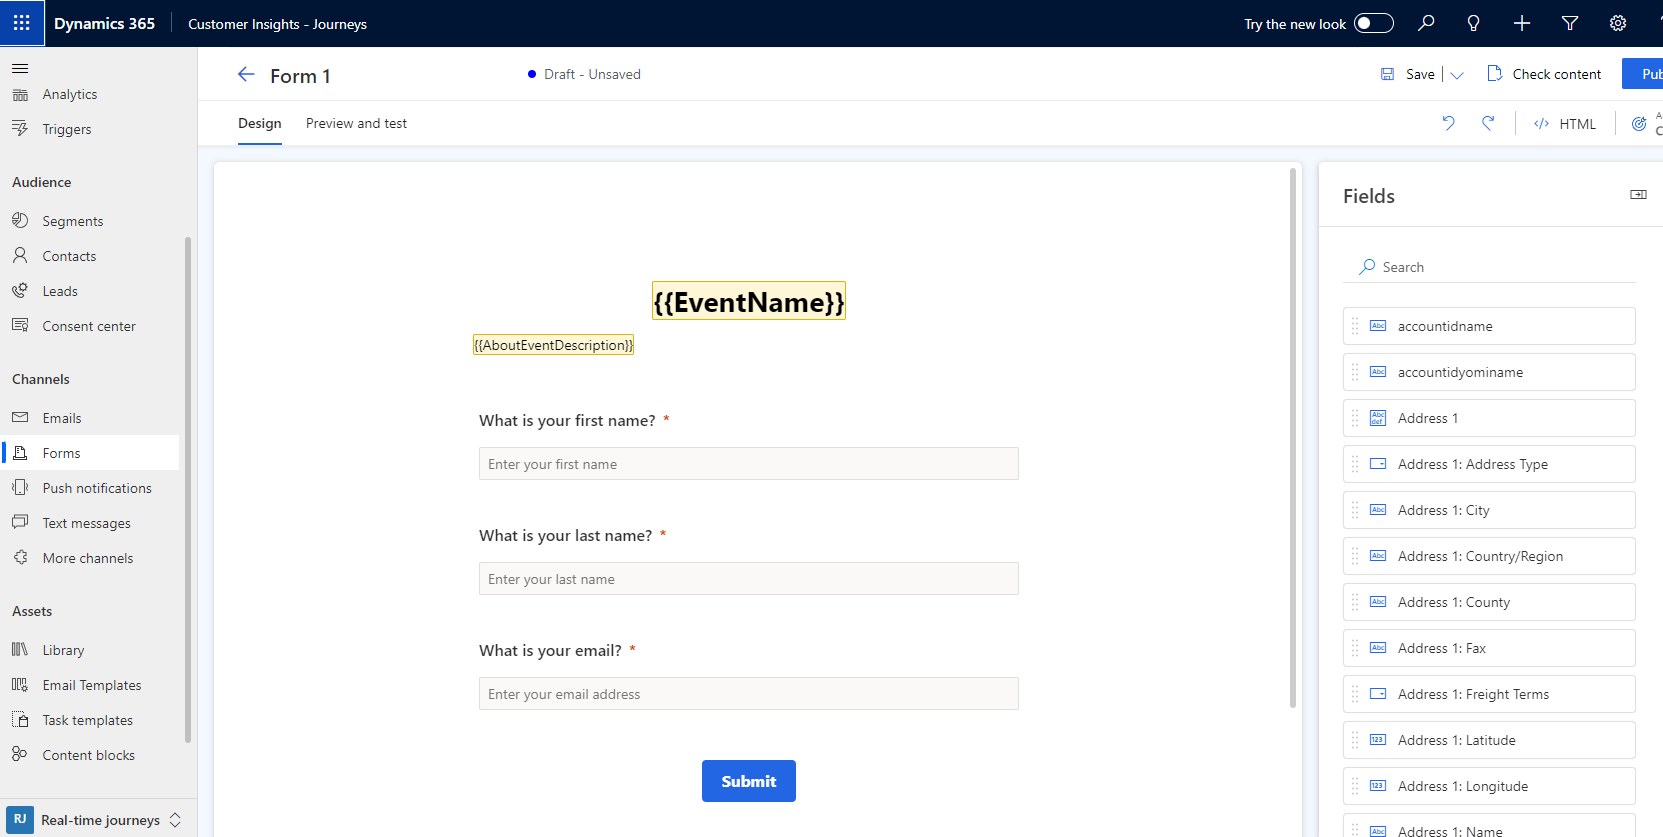Open the Dynamics 365 app launcher grid

point(22,23)
